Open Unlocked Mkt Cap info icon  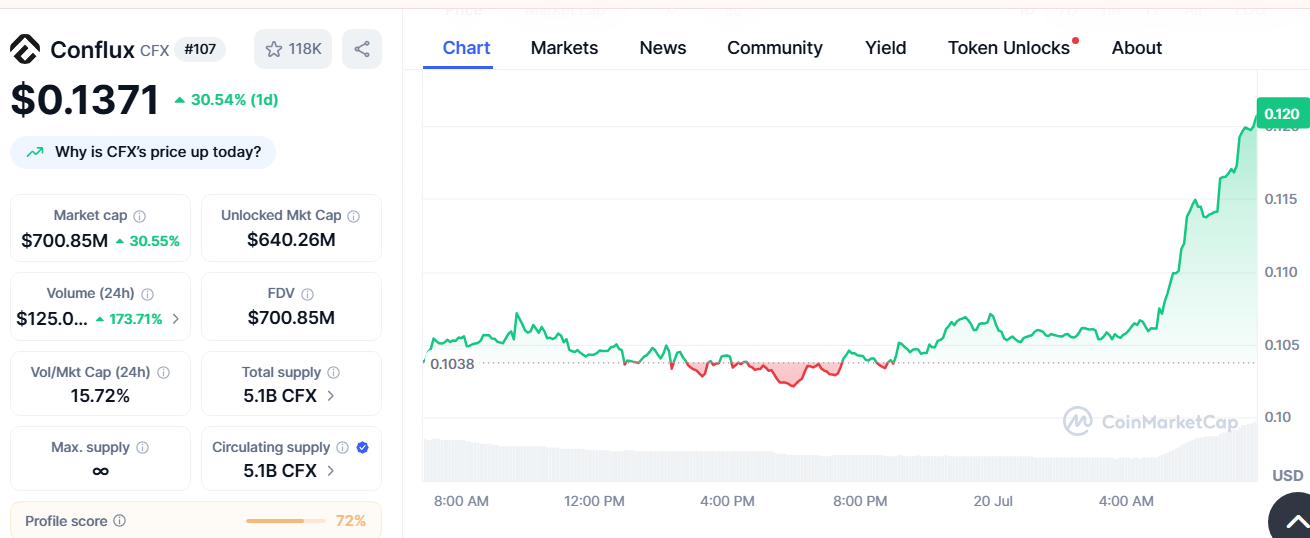coord(354,216)
